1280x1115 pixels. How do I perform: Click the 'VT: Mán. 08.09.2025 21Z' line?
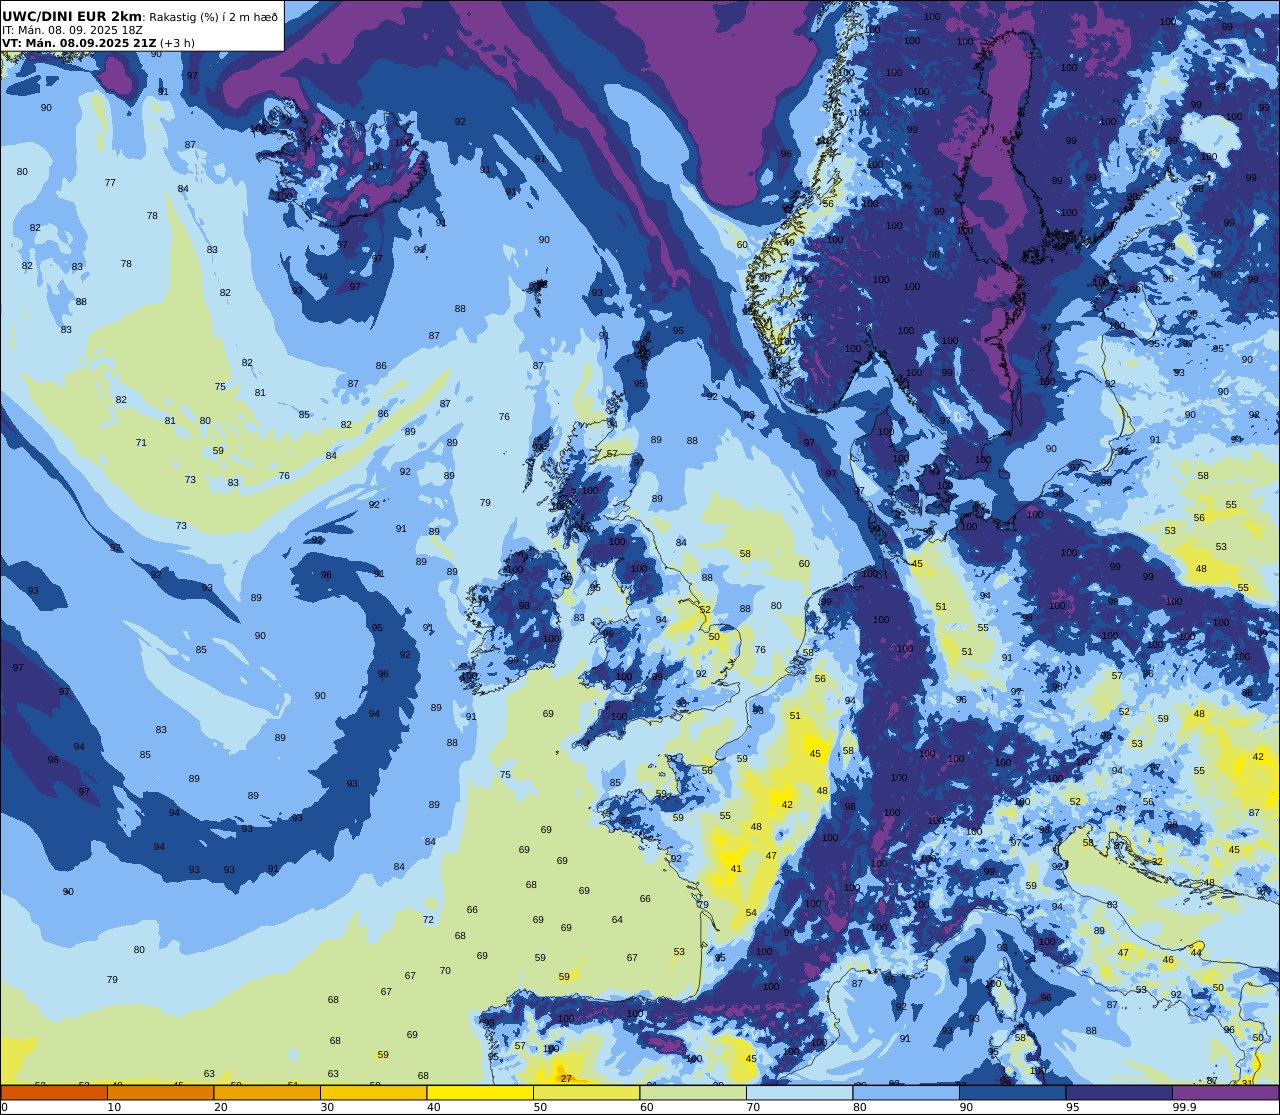click(x=79, y=43)
